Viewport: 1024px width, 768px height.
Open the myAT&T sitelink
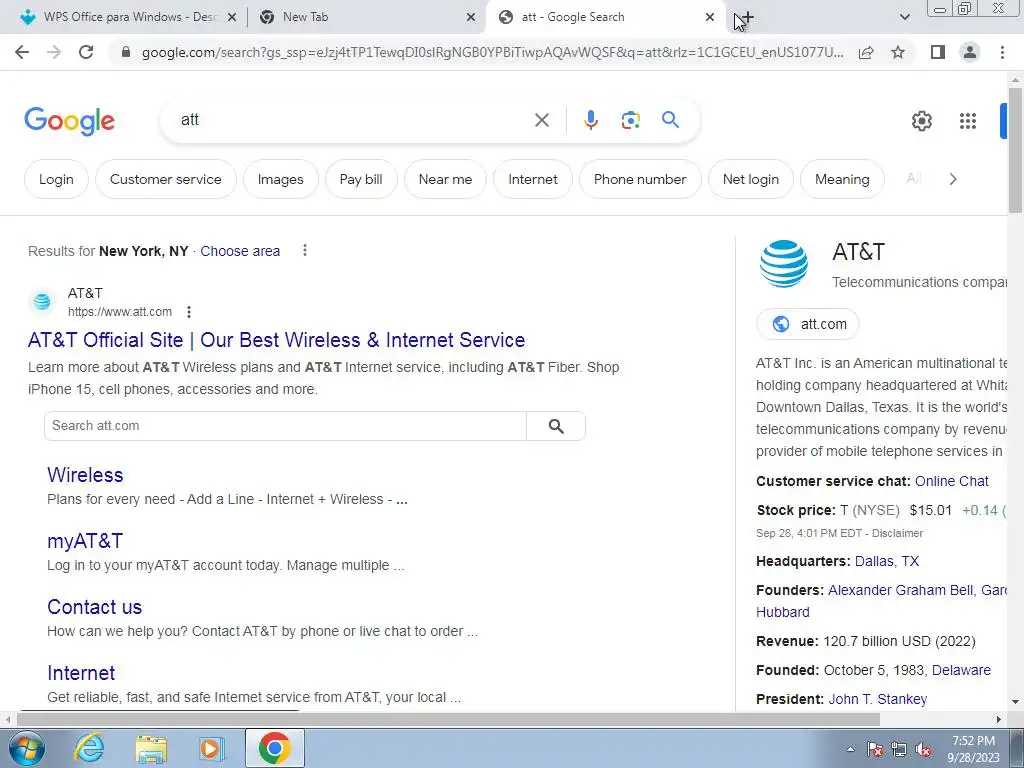click(x=85, y=541)
